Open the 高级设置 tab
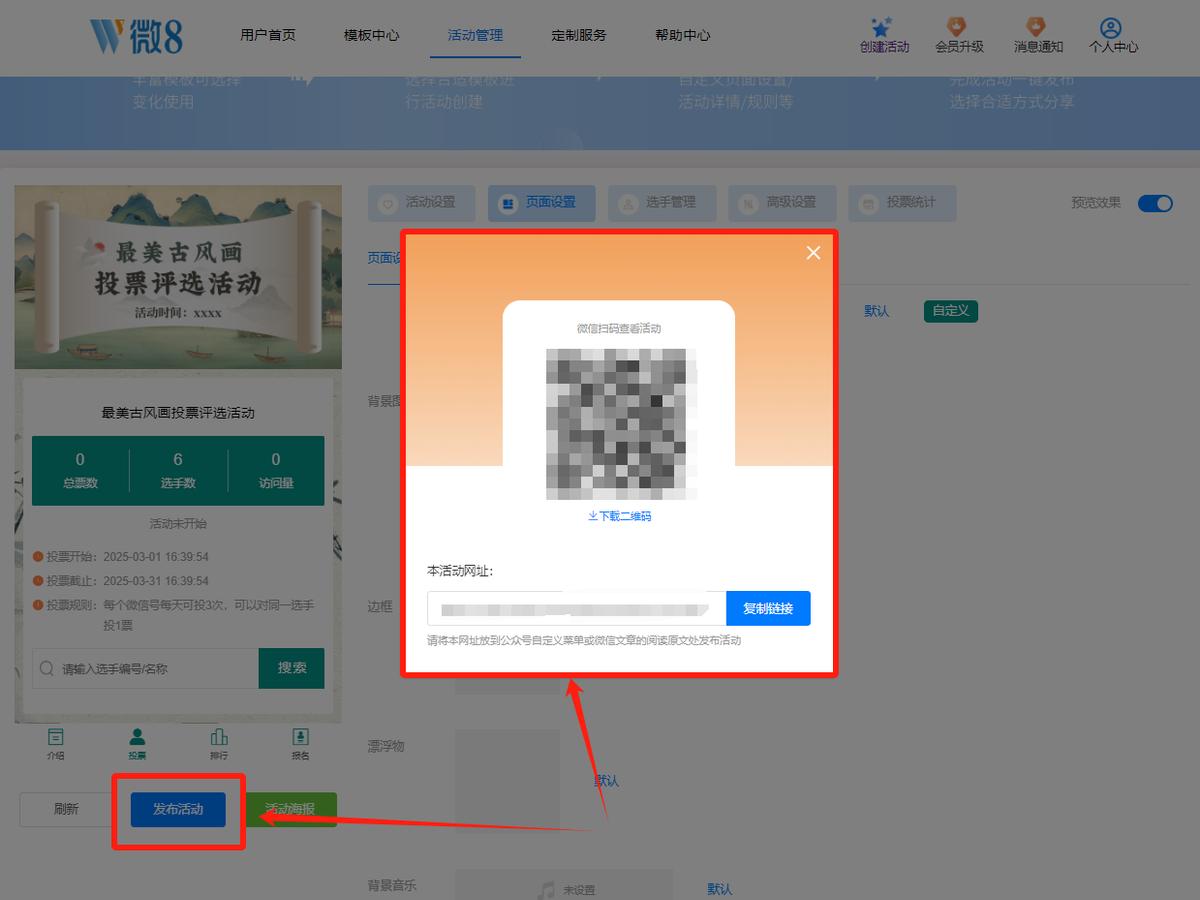1200x900 pixels. 781,203
